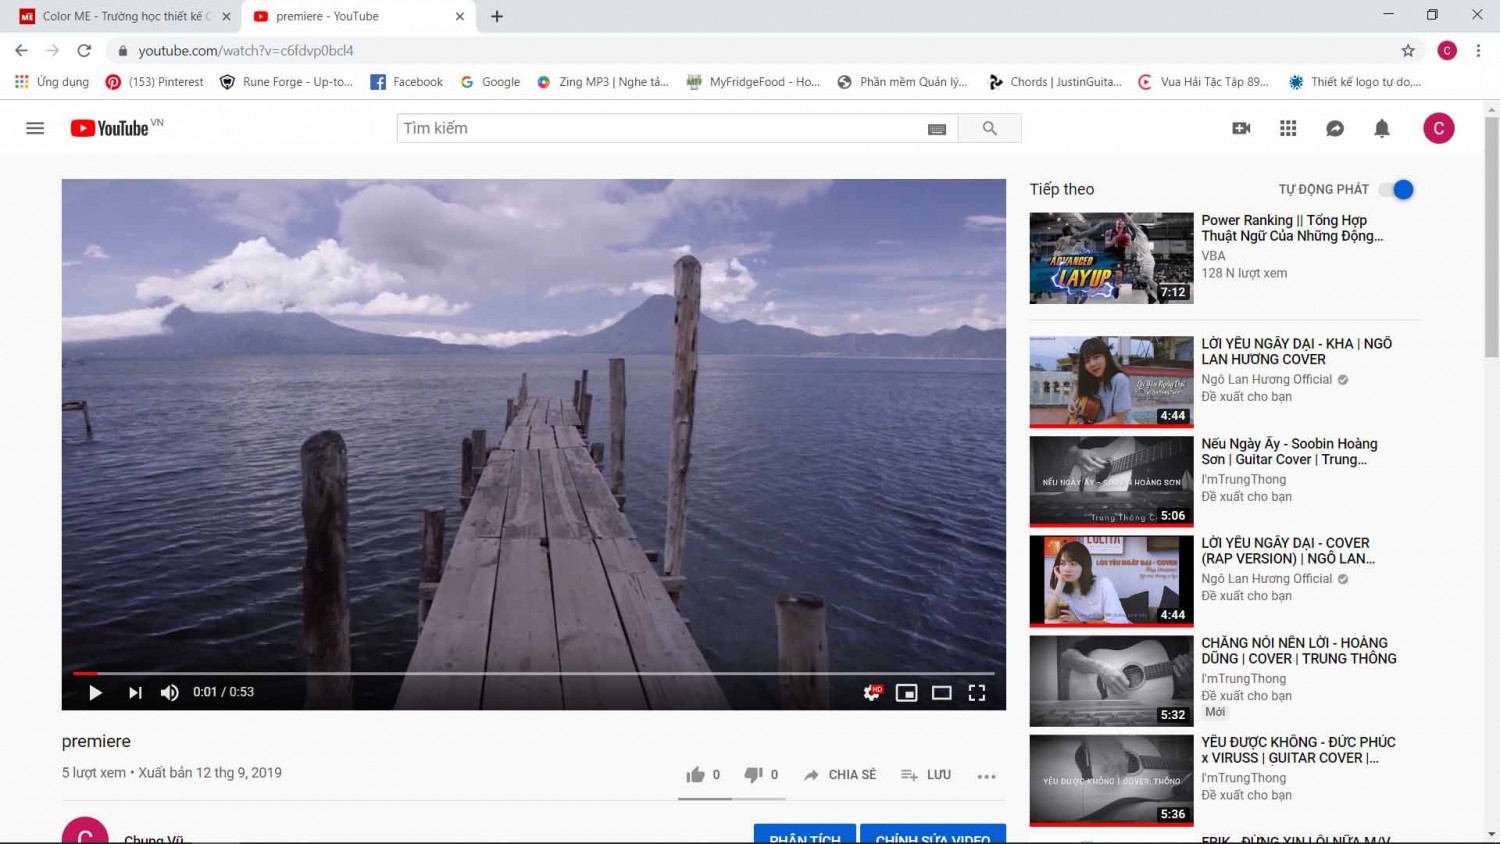Open the Ngô Lan Hương Official channel under KHA cover
This screenshot has height=844, width=1500.
pos(1267,379)
